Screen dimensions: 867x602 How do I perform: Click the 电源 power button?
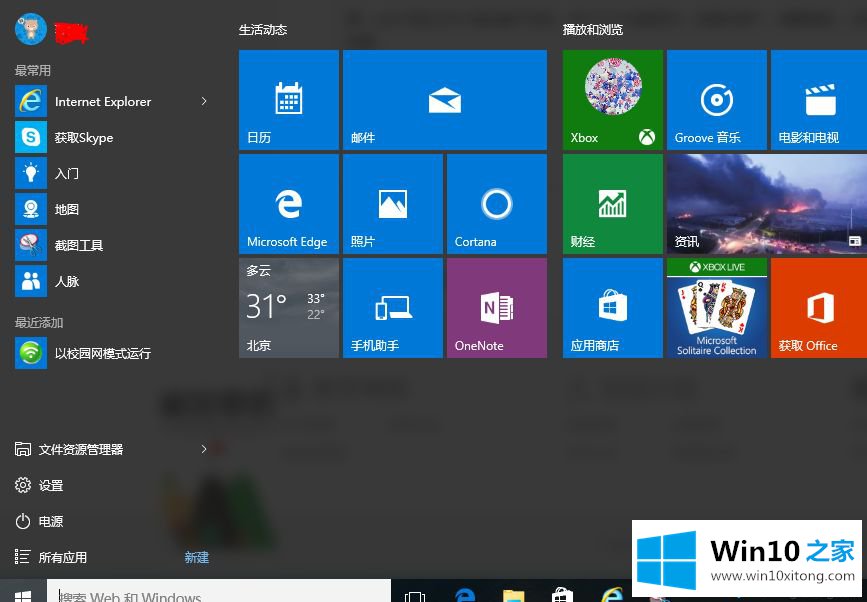pyautogui.click(x=50, y=521)
